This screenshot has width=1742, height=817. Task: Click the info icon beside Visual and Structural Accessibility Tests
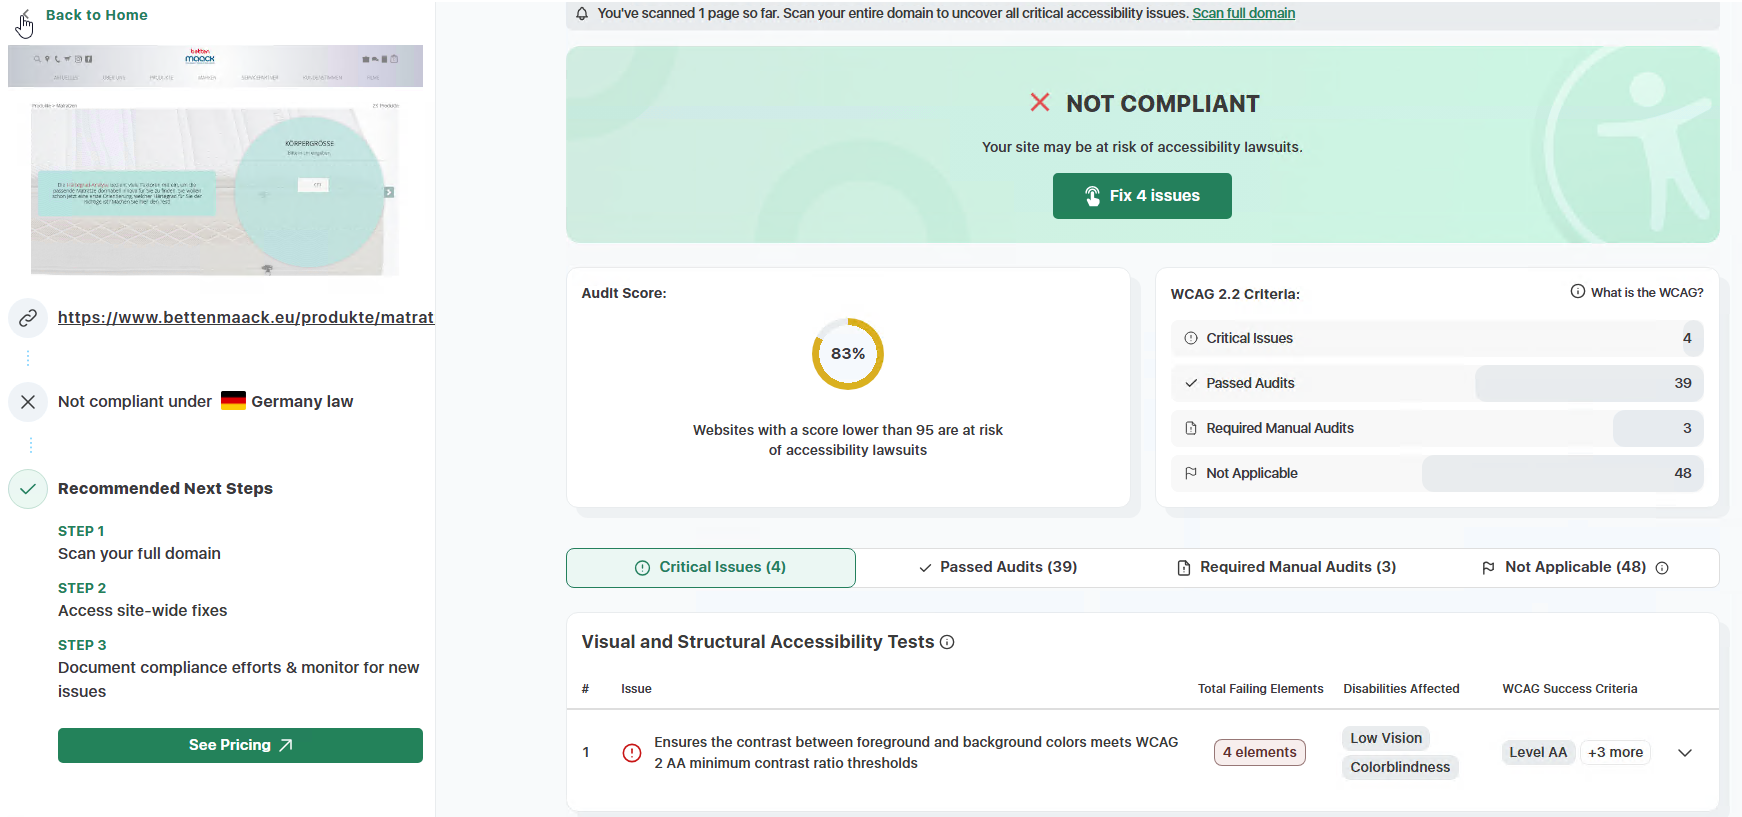(947, 642)
